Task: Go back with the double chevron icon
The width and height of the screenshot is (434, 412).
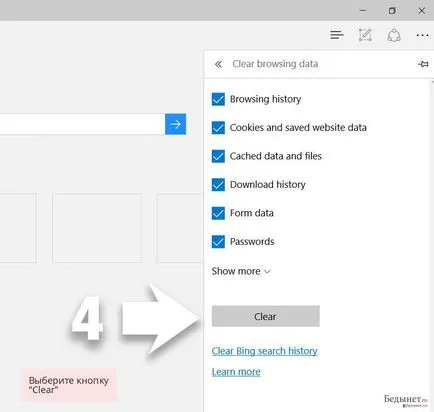Action: point(218,64)
